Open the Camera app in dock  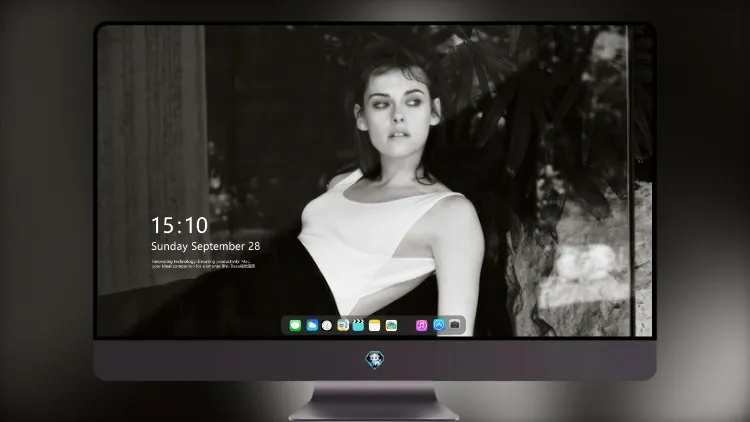(x=455, y=325)
